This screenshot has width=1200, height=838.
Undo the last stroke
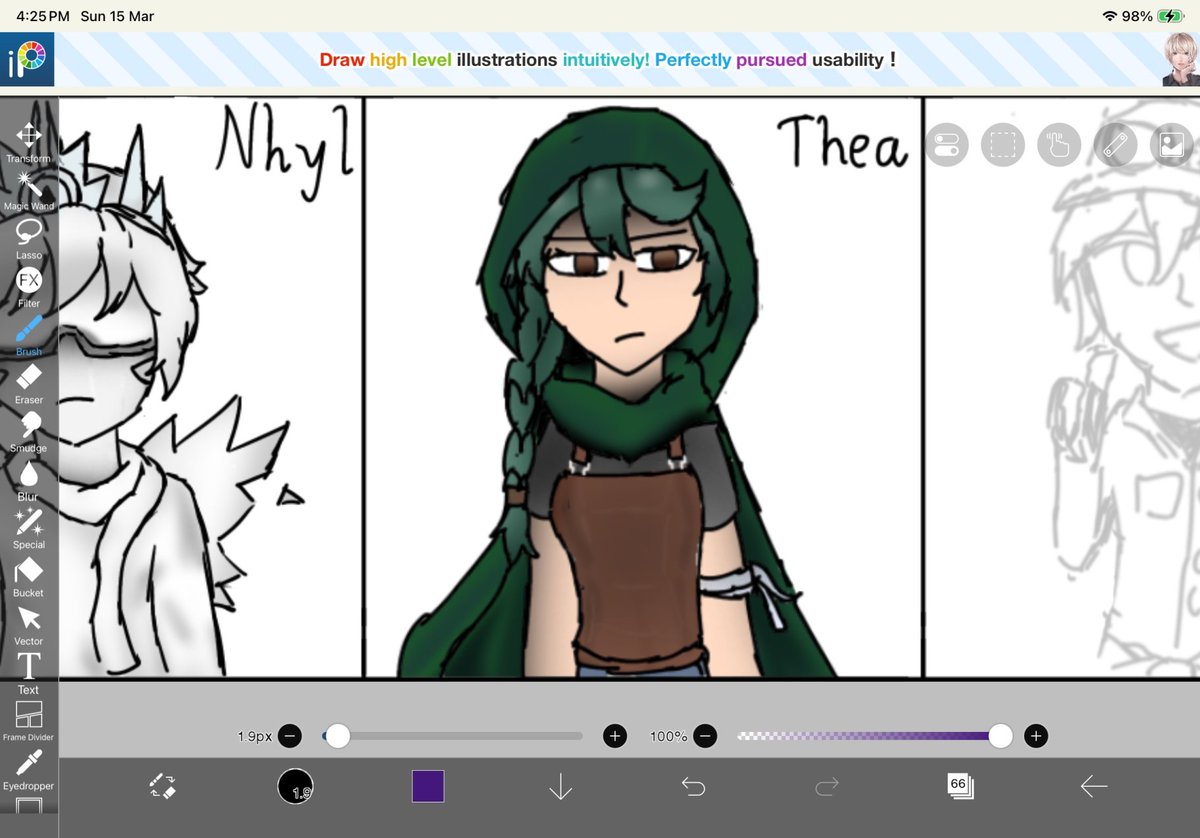click(x=693, y=787)
